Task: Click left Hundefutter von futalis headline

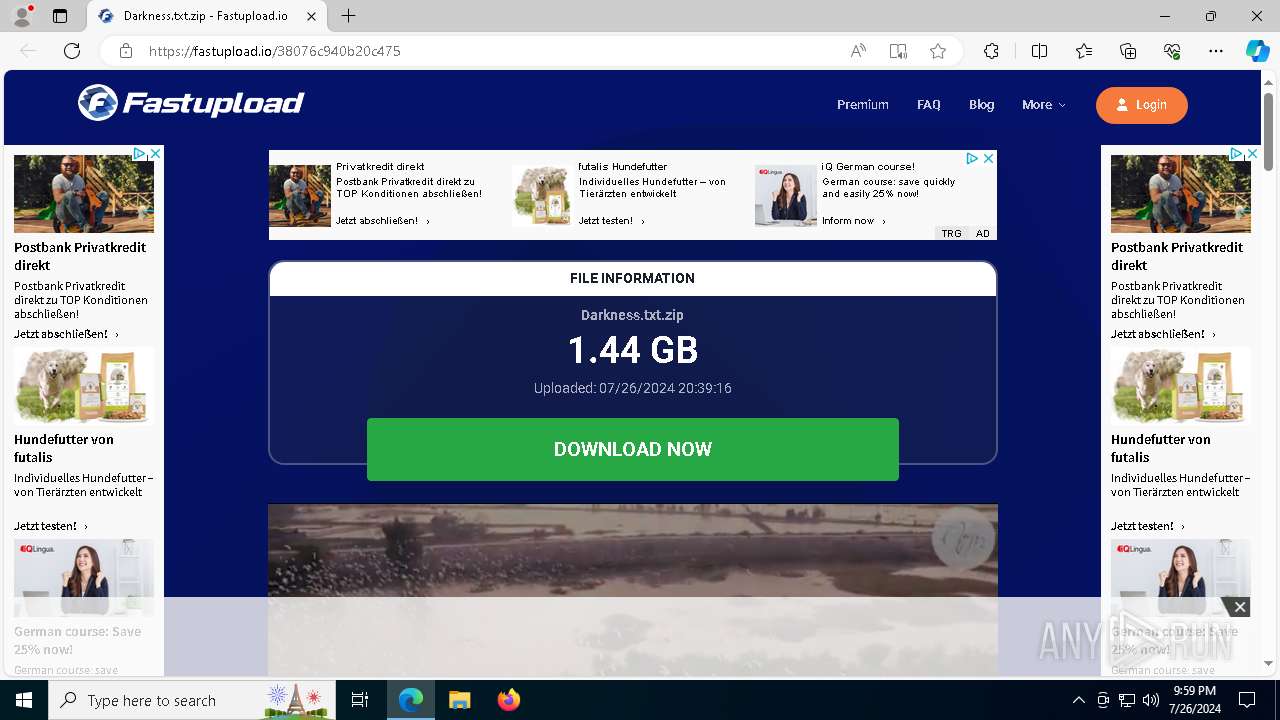Action: 64,448
